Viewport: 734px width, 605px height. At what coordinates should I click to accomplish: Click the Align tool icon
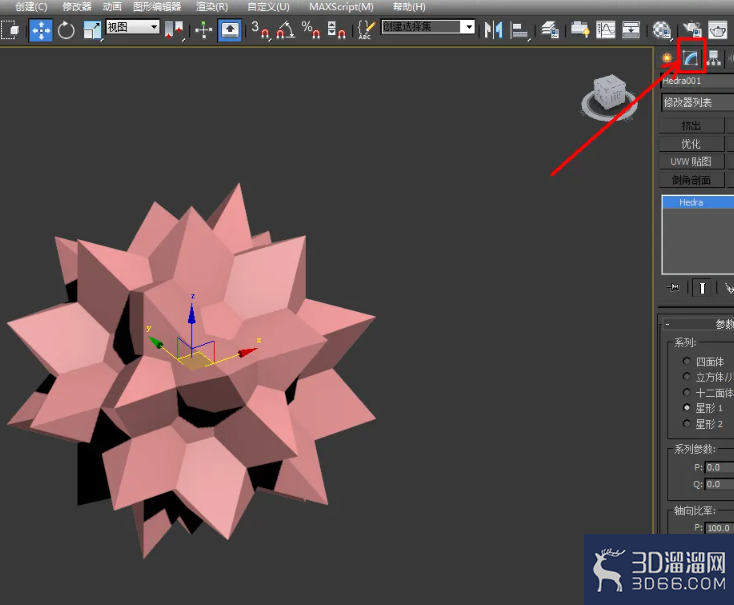519,30
